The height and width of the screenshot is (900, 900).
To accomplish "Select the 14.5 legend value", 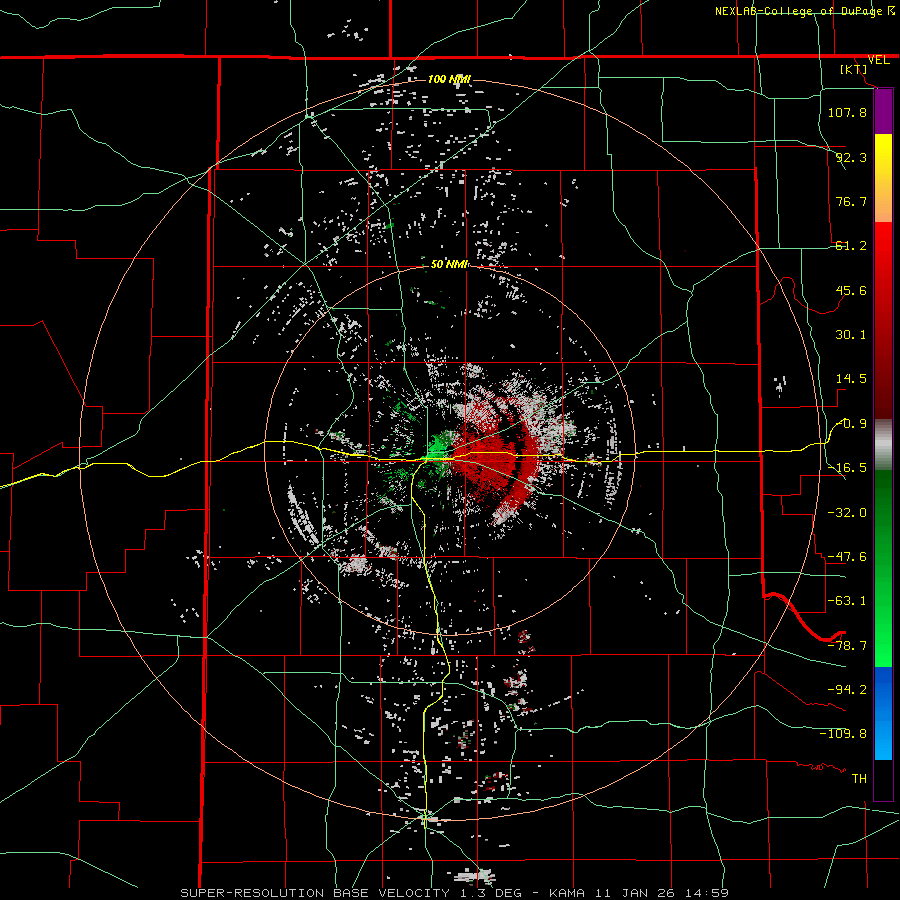I will 851,379.
